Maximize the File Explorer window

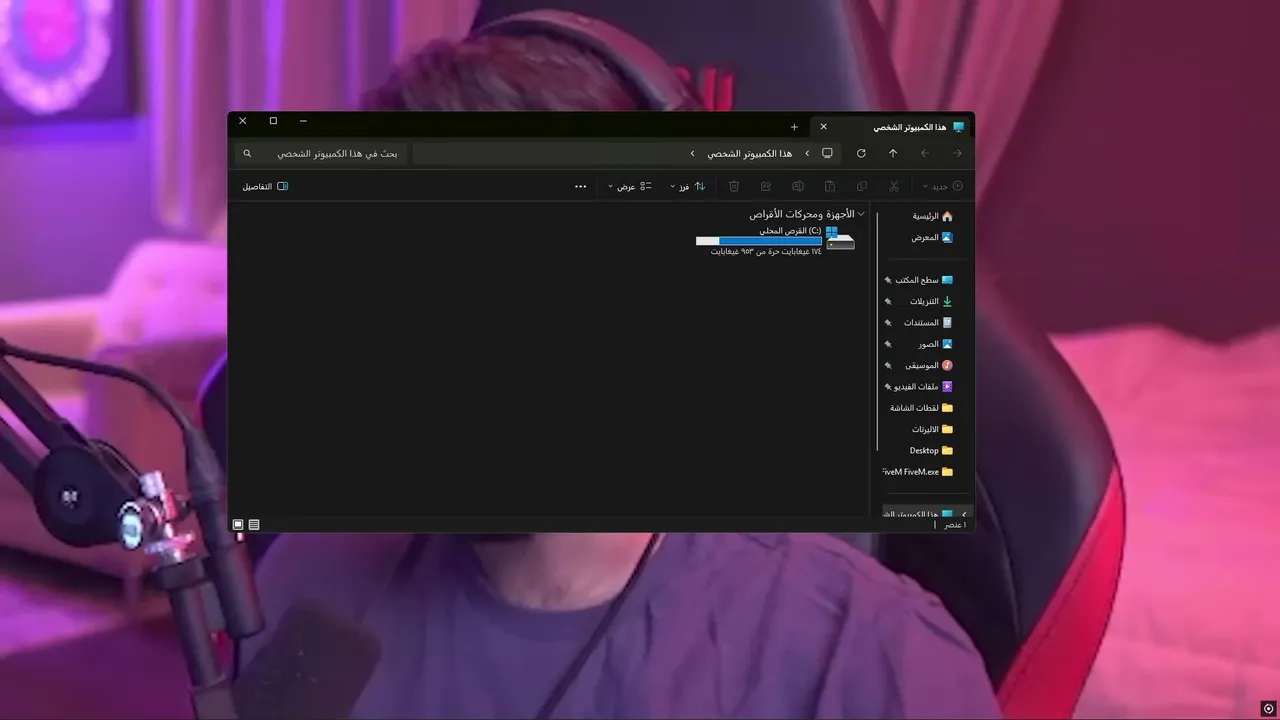[x=273, y=121]
